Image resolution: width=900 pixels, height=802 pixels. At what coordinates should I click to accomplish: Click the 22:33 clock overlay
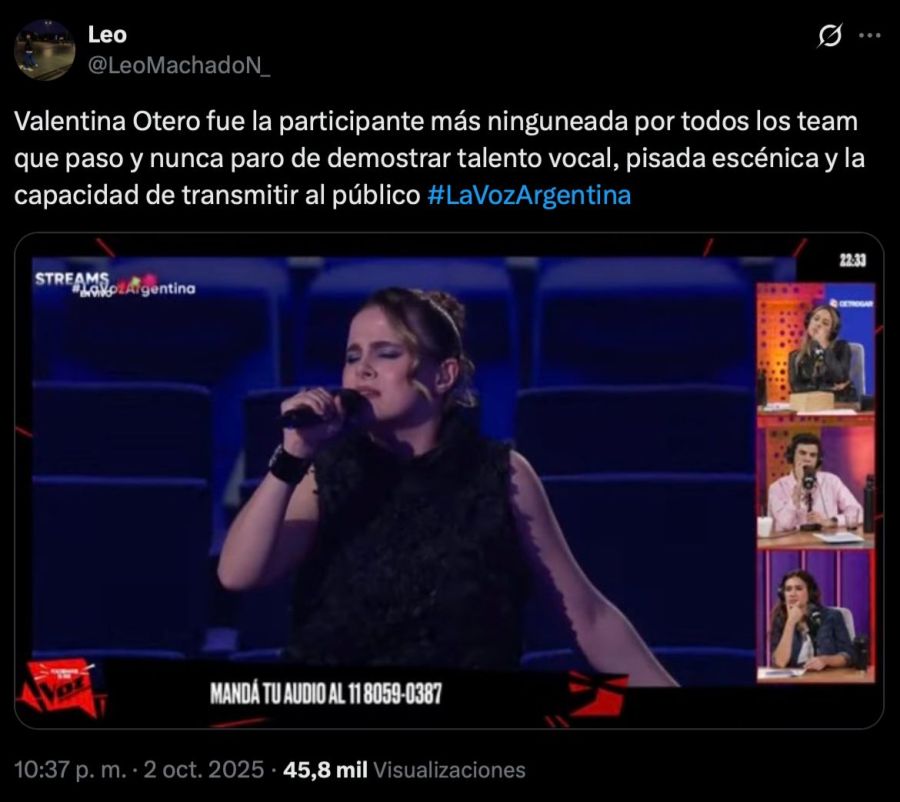point(853,261)
